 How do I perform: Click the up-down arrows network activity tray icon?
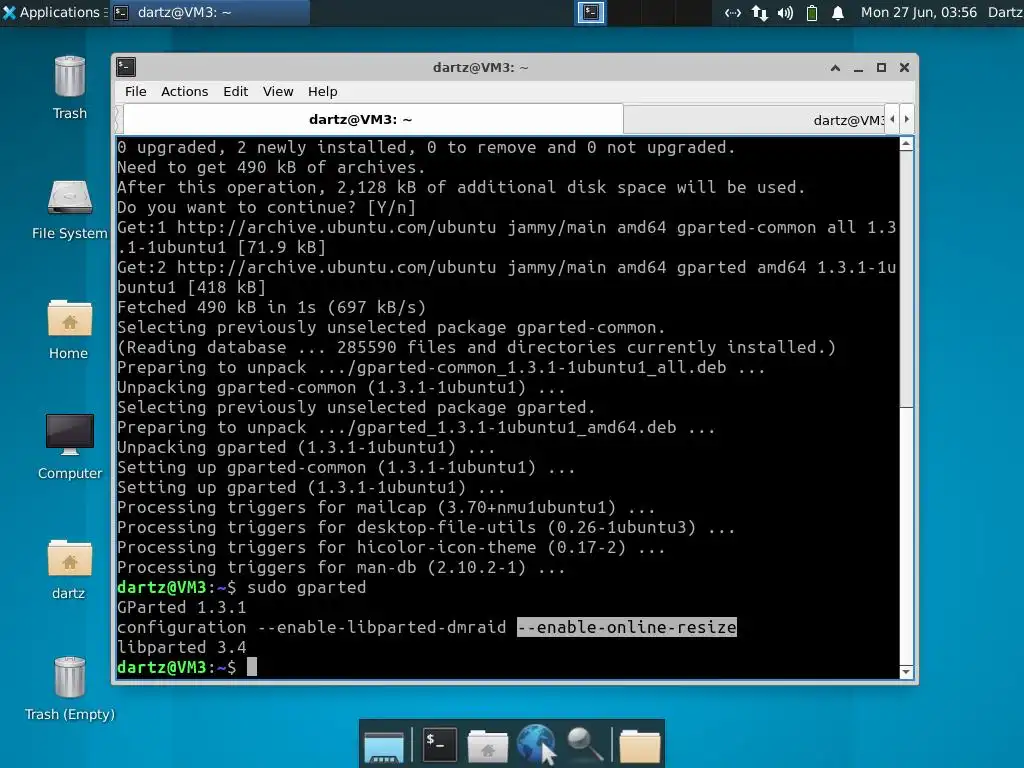click(x=759, y=12)
